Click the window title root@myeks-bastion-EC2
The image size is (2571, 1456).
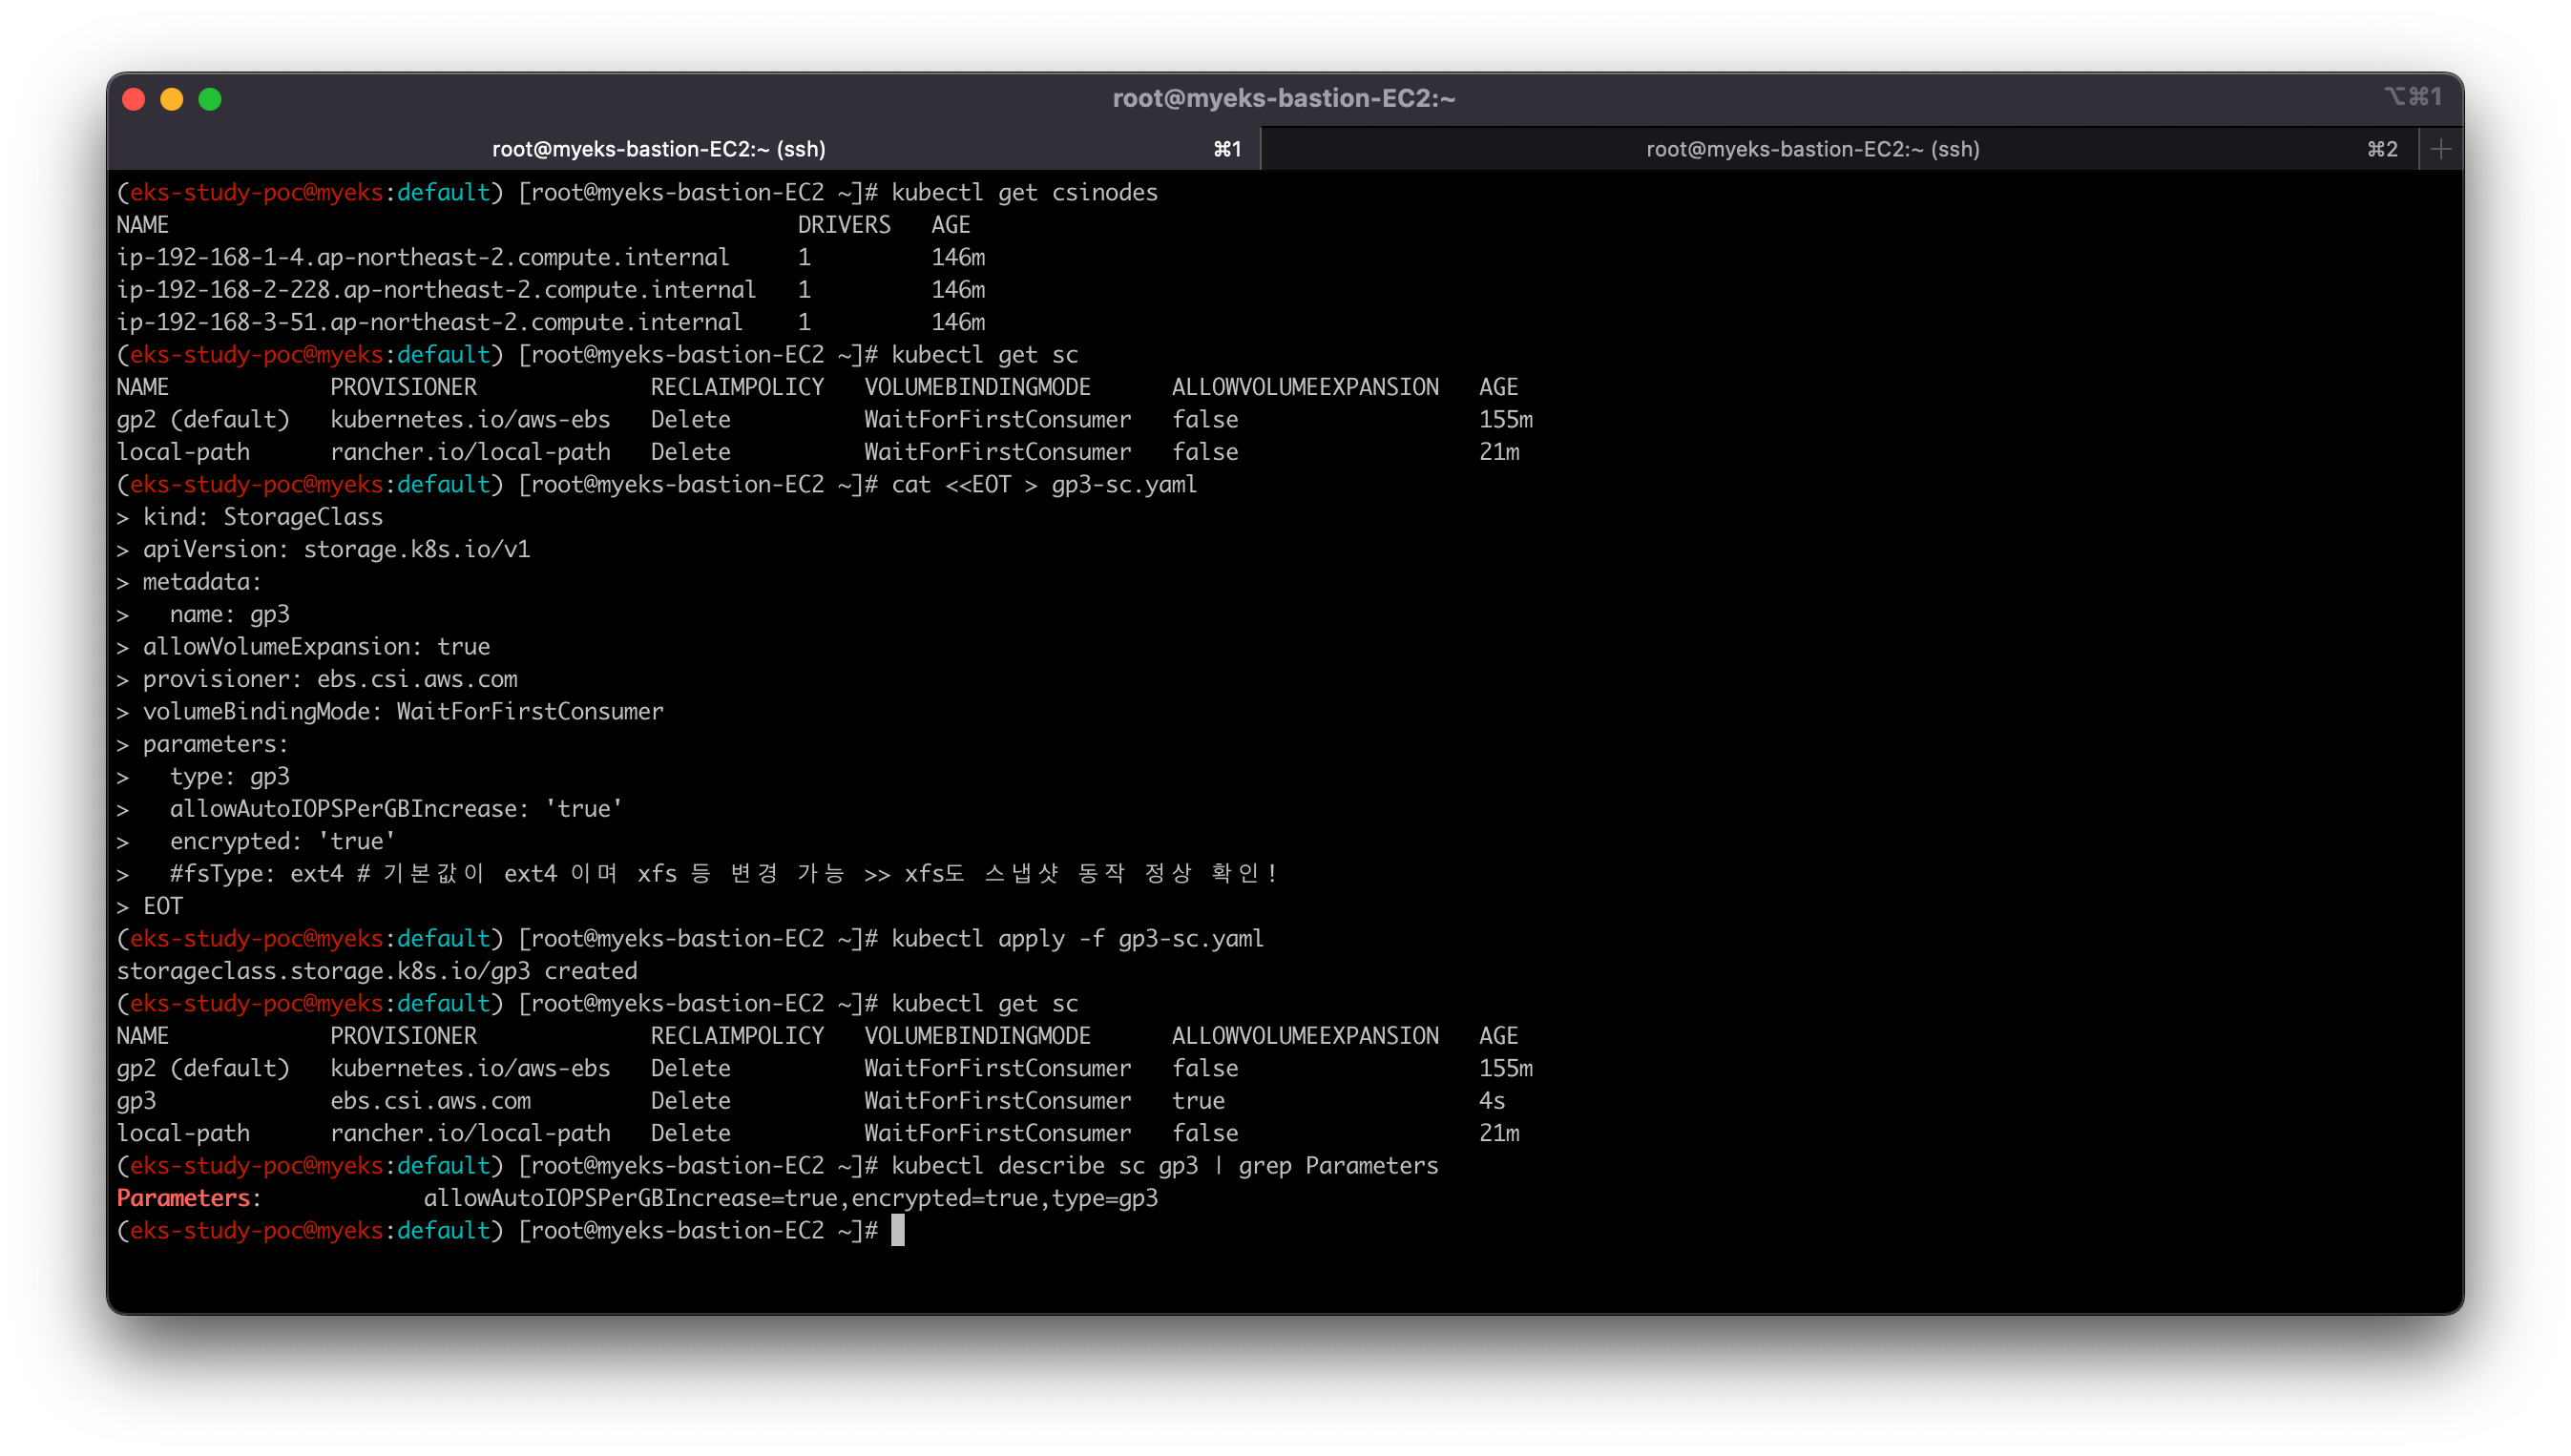click(x=1284, y=98)
